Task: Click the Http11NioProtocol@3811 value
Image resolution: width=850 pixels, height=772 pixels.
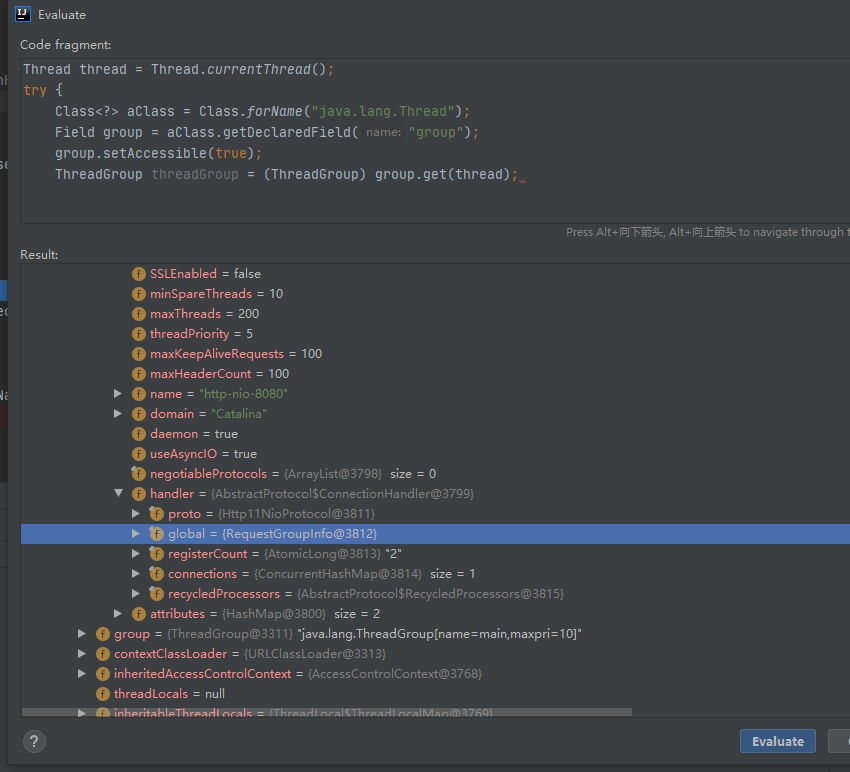Action: click(296, 514)
